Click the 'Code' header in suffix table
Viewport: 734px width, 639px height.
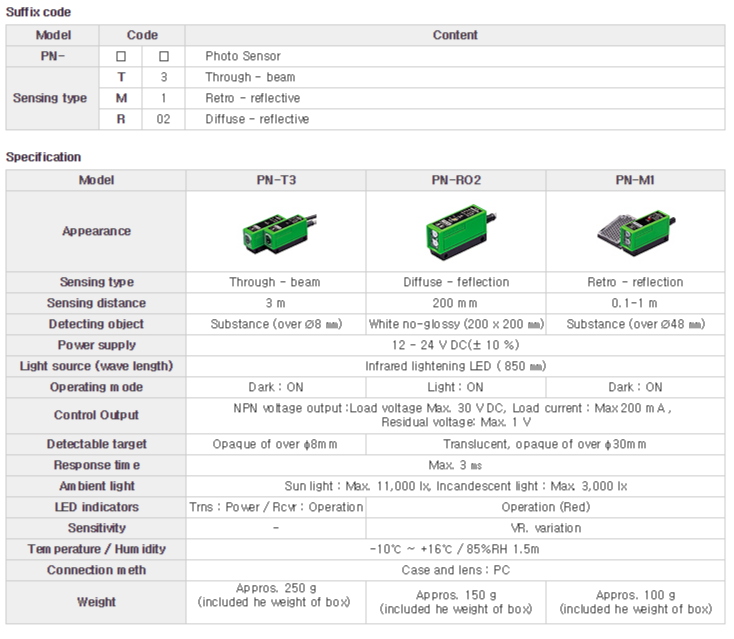click(x=142, y=35)
